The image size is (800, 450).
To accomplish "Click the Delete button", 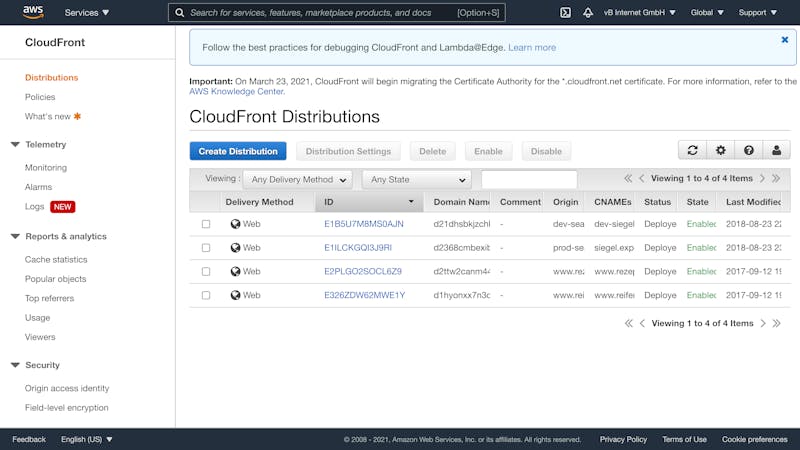I will tap(433, 151).
